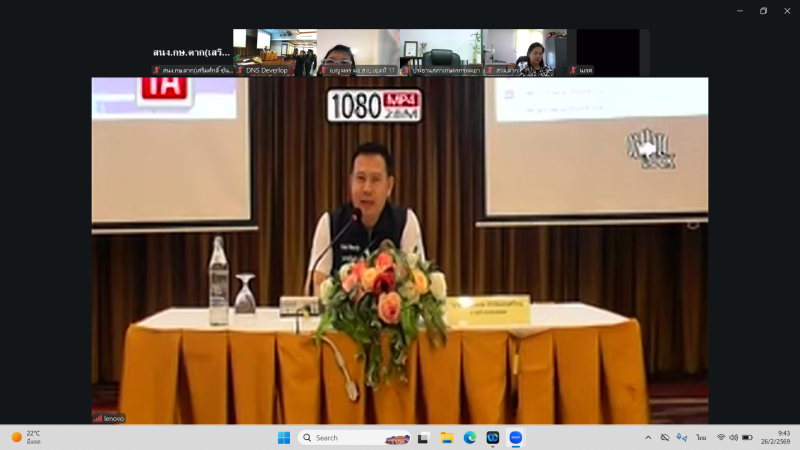Click the camera-off privacy tray icon
The width and height of the screenshot is (800, 450).
pos(665,437)
